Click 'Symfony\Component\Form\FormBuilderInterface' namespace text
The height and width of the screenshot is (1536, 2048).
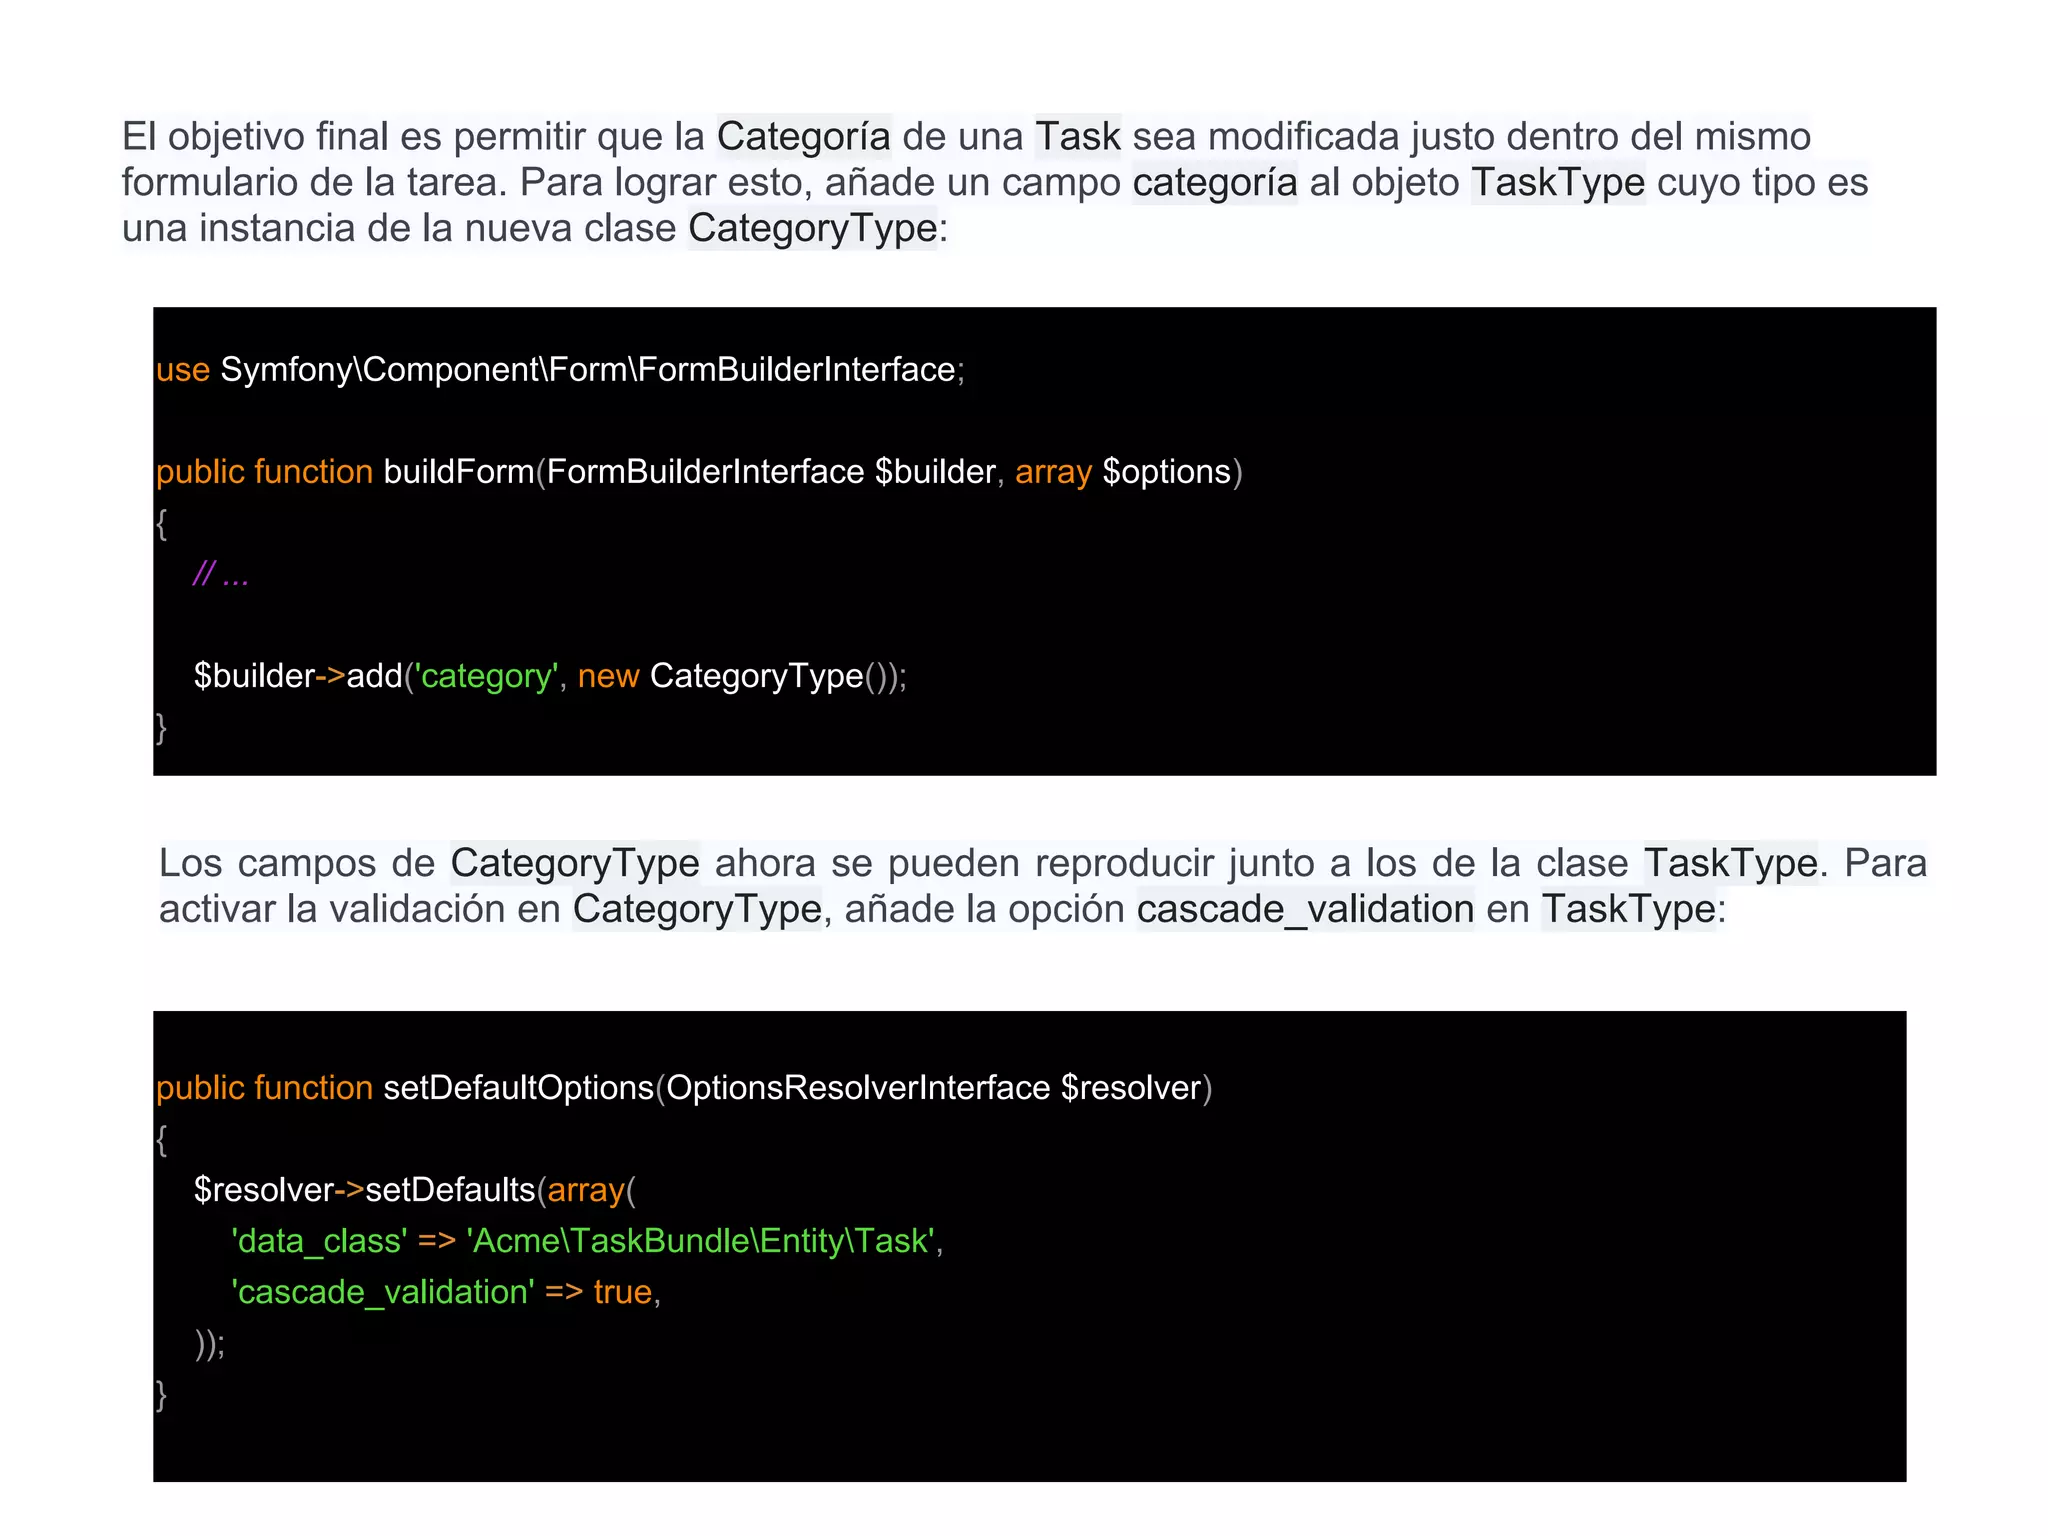click(588, 370)
